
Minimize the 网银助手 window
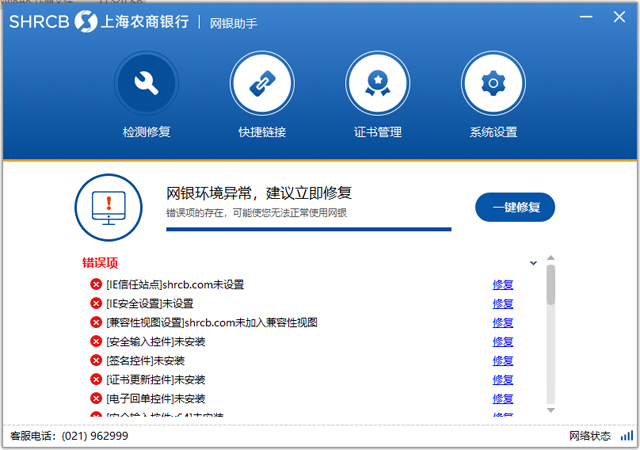click(x=586, y=17)
